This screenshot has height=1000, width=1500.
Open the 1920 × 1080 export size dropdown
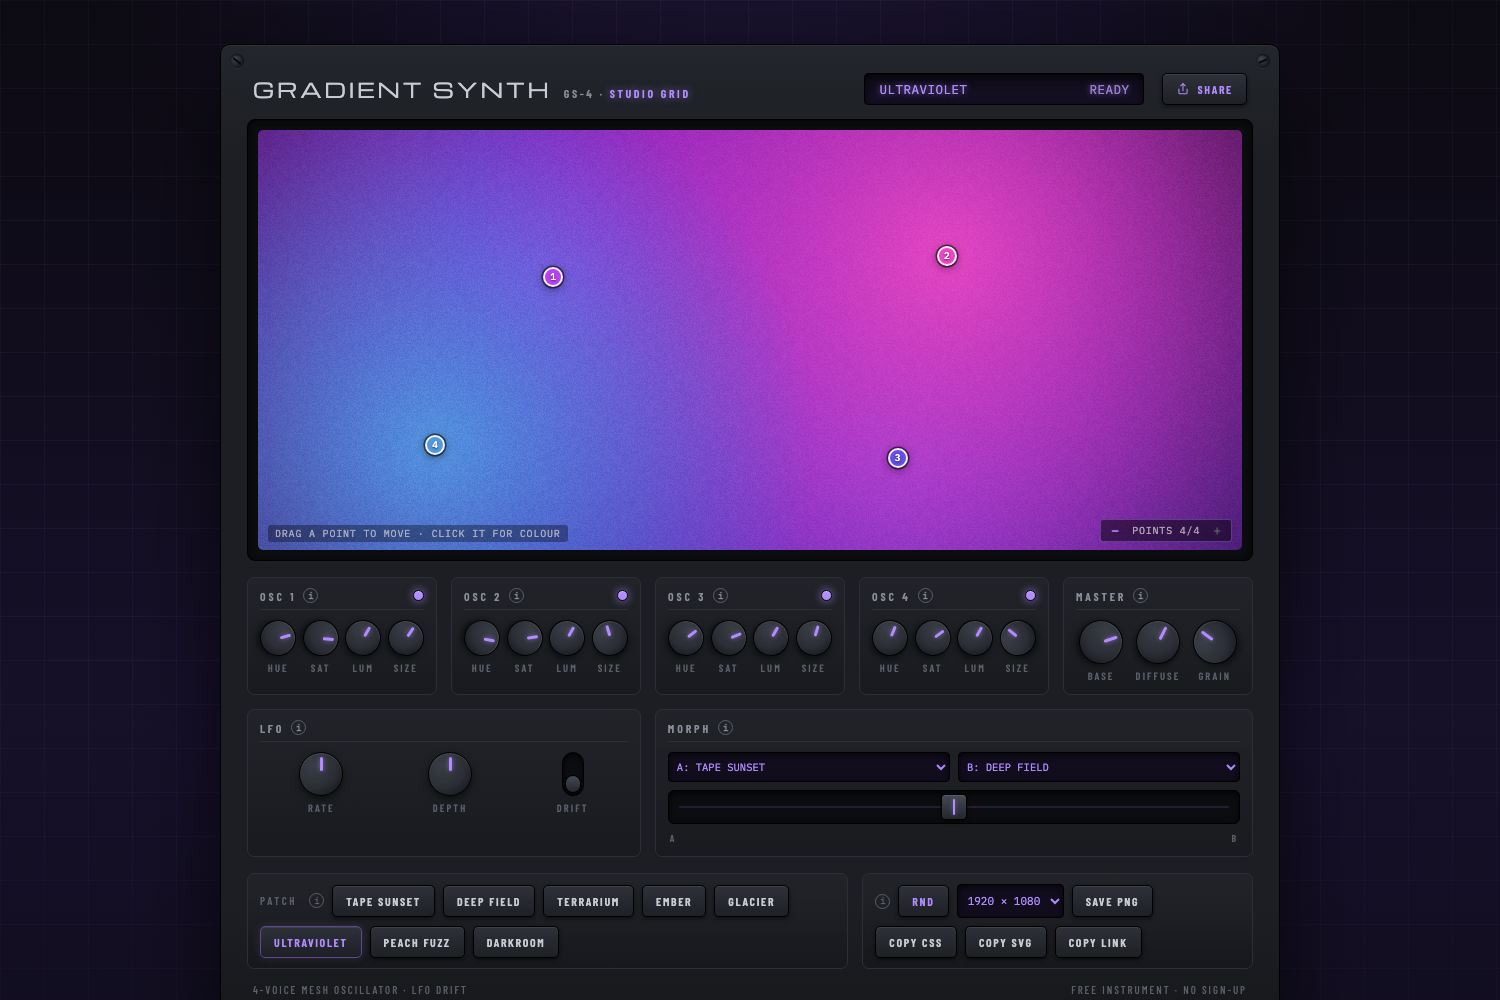[x=1010, y=901]
